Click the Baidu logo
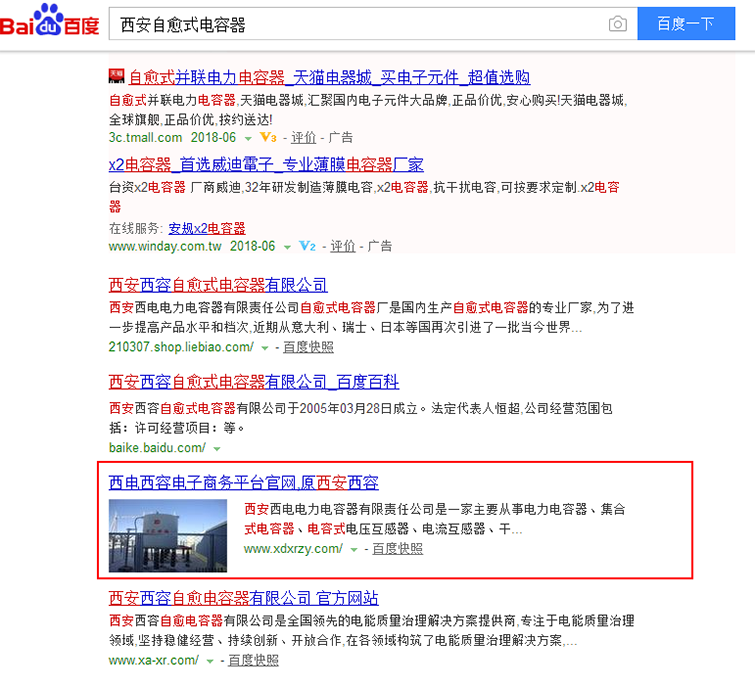Viewport: 755px width, 687px height. 50,22
